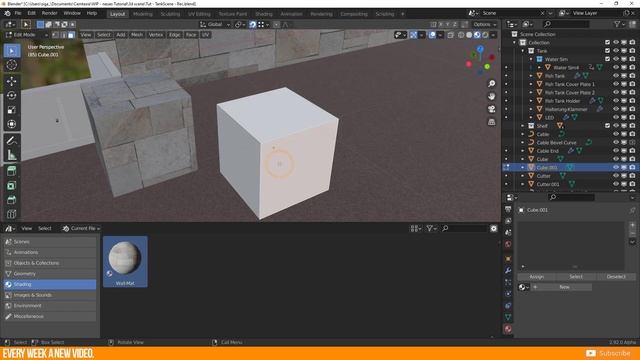This screenshot has width=640, height=360.
Task: Open the Object Data properties tab
Action: (x=508, y=317)
